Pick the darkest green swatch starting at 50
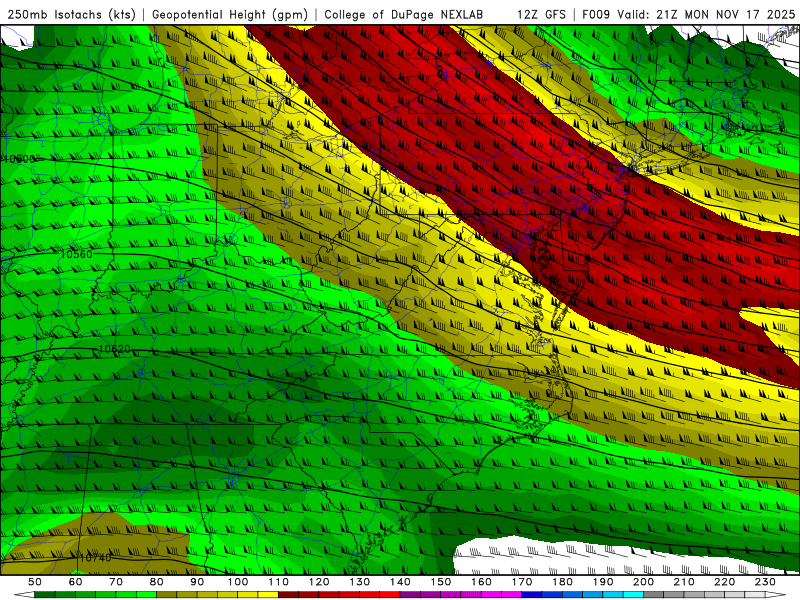 [45, 594]
